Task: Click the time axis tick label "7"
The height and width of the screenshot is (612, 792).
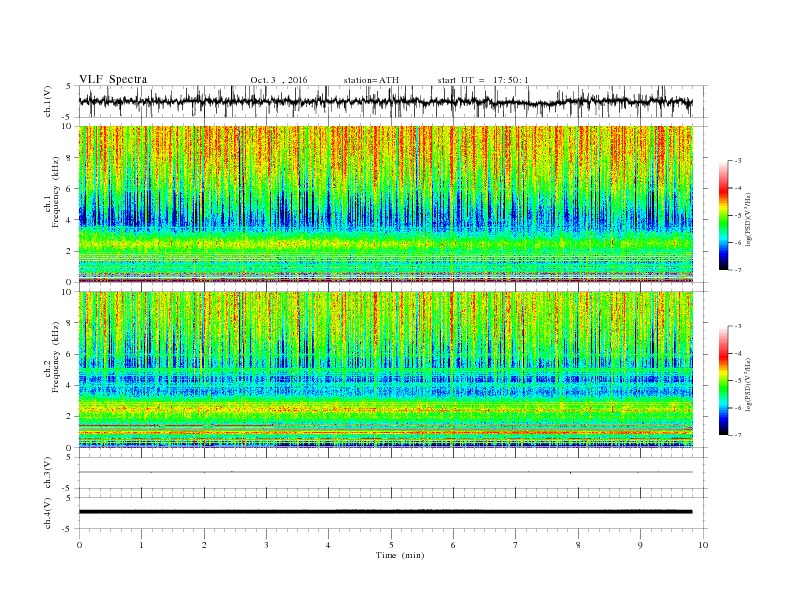Action: (516, 545)
